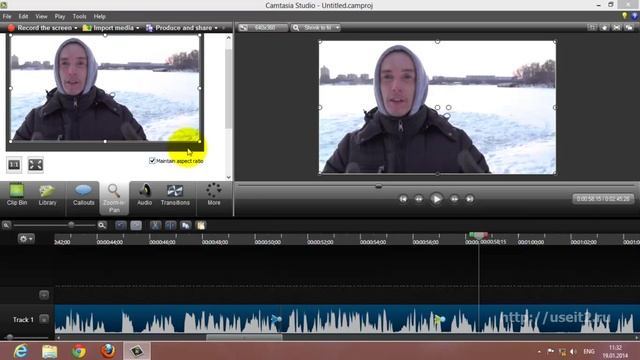
Task: Step forward one frame
Action: [x=454, y=199]
